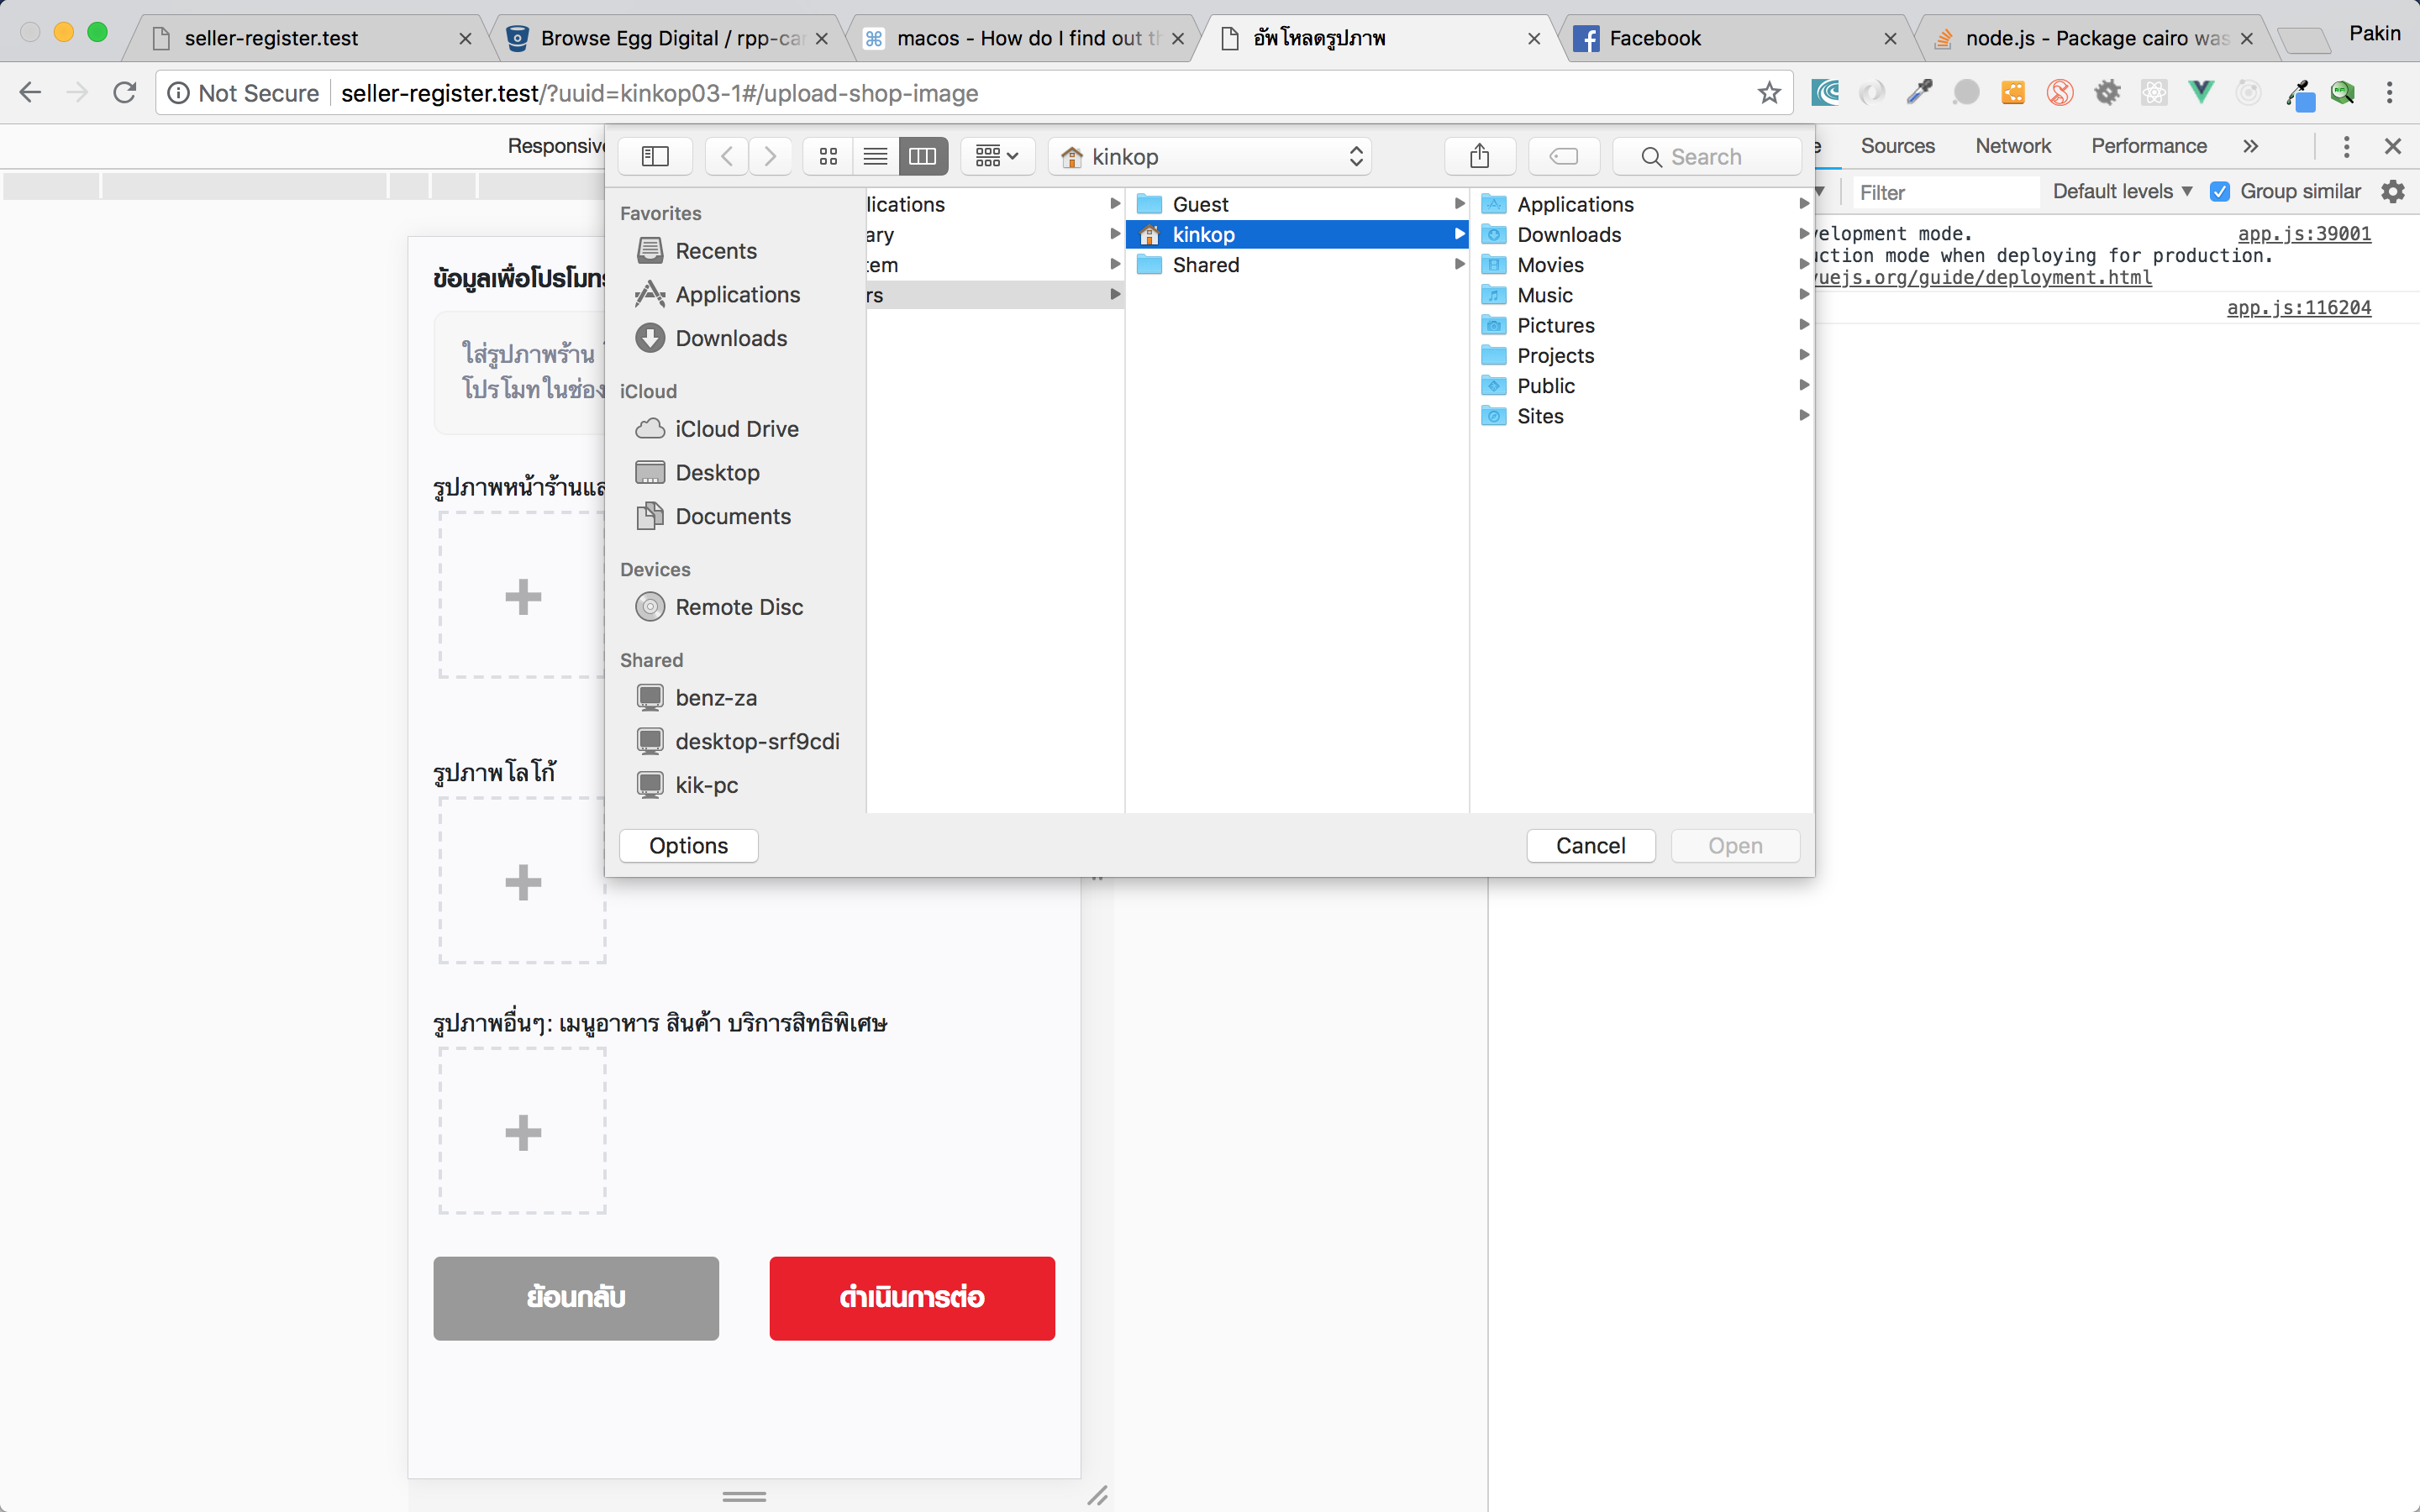Screen dimensions: 2420x1512
Task: Select the Sites folder
Action: (1641, 415)
